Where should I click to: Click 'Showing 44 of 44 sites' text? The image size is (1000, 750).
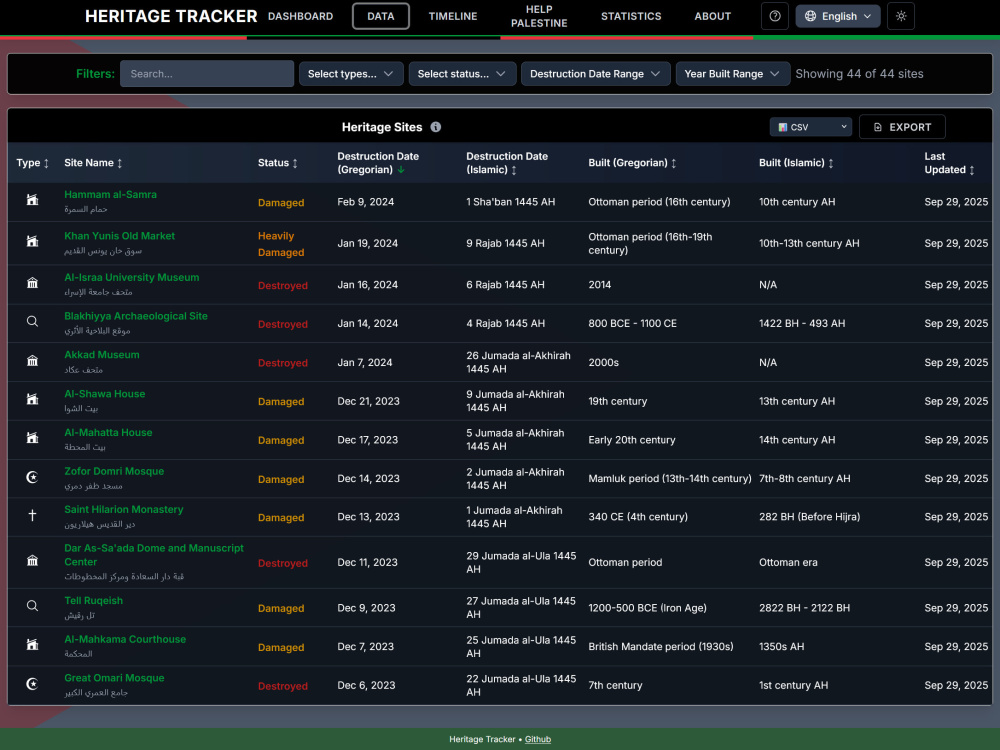[859, 74]
